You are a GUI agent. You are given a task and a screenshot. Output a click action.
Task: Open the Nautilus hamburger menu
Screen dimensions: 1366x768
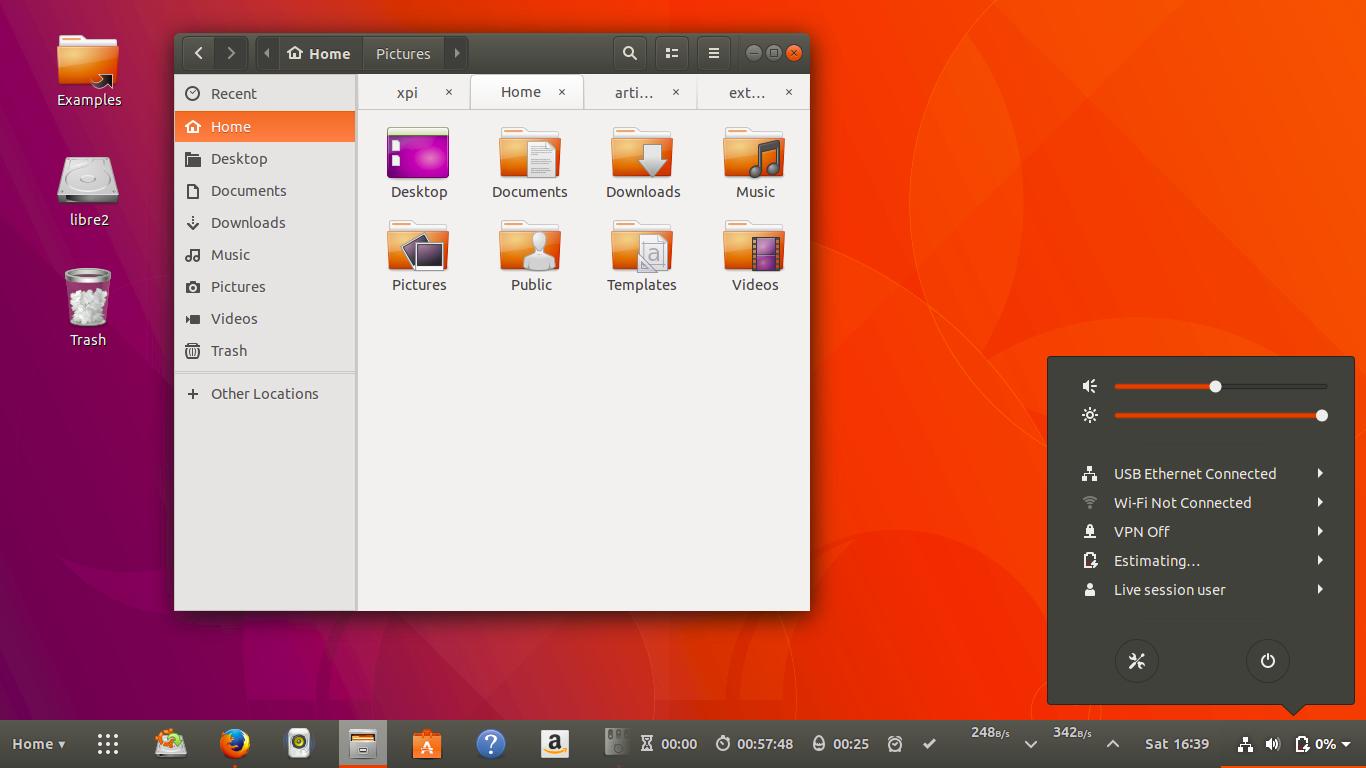coord(713,52)
